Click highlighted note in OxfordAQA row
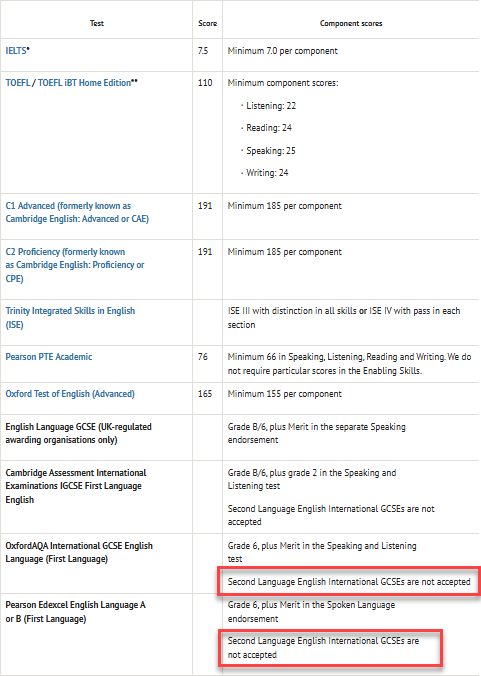Viewport: 481px width, 676px height. tap(349, 582)
